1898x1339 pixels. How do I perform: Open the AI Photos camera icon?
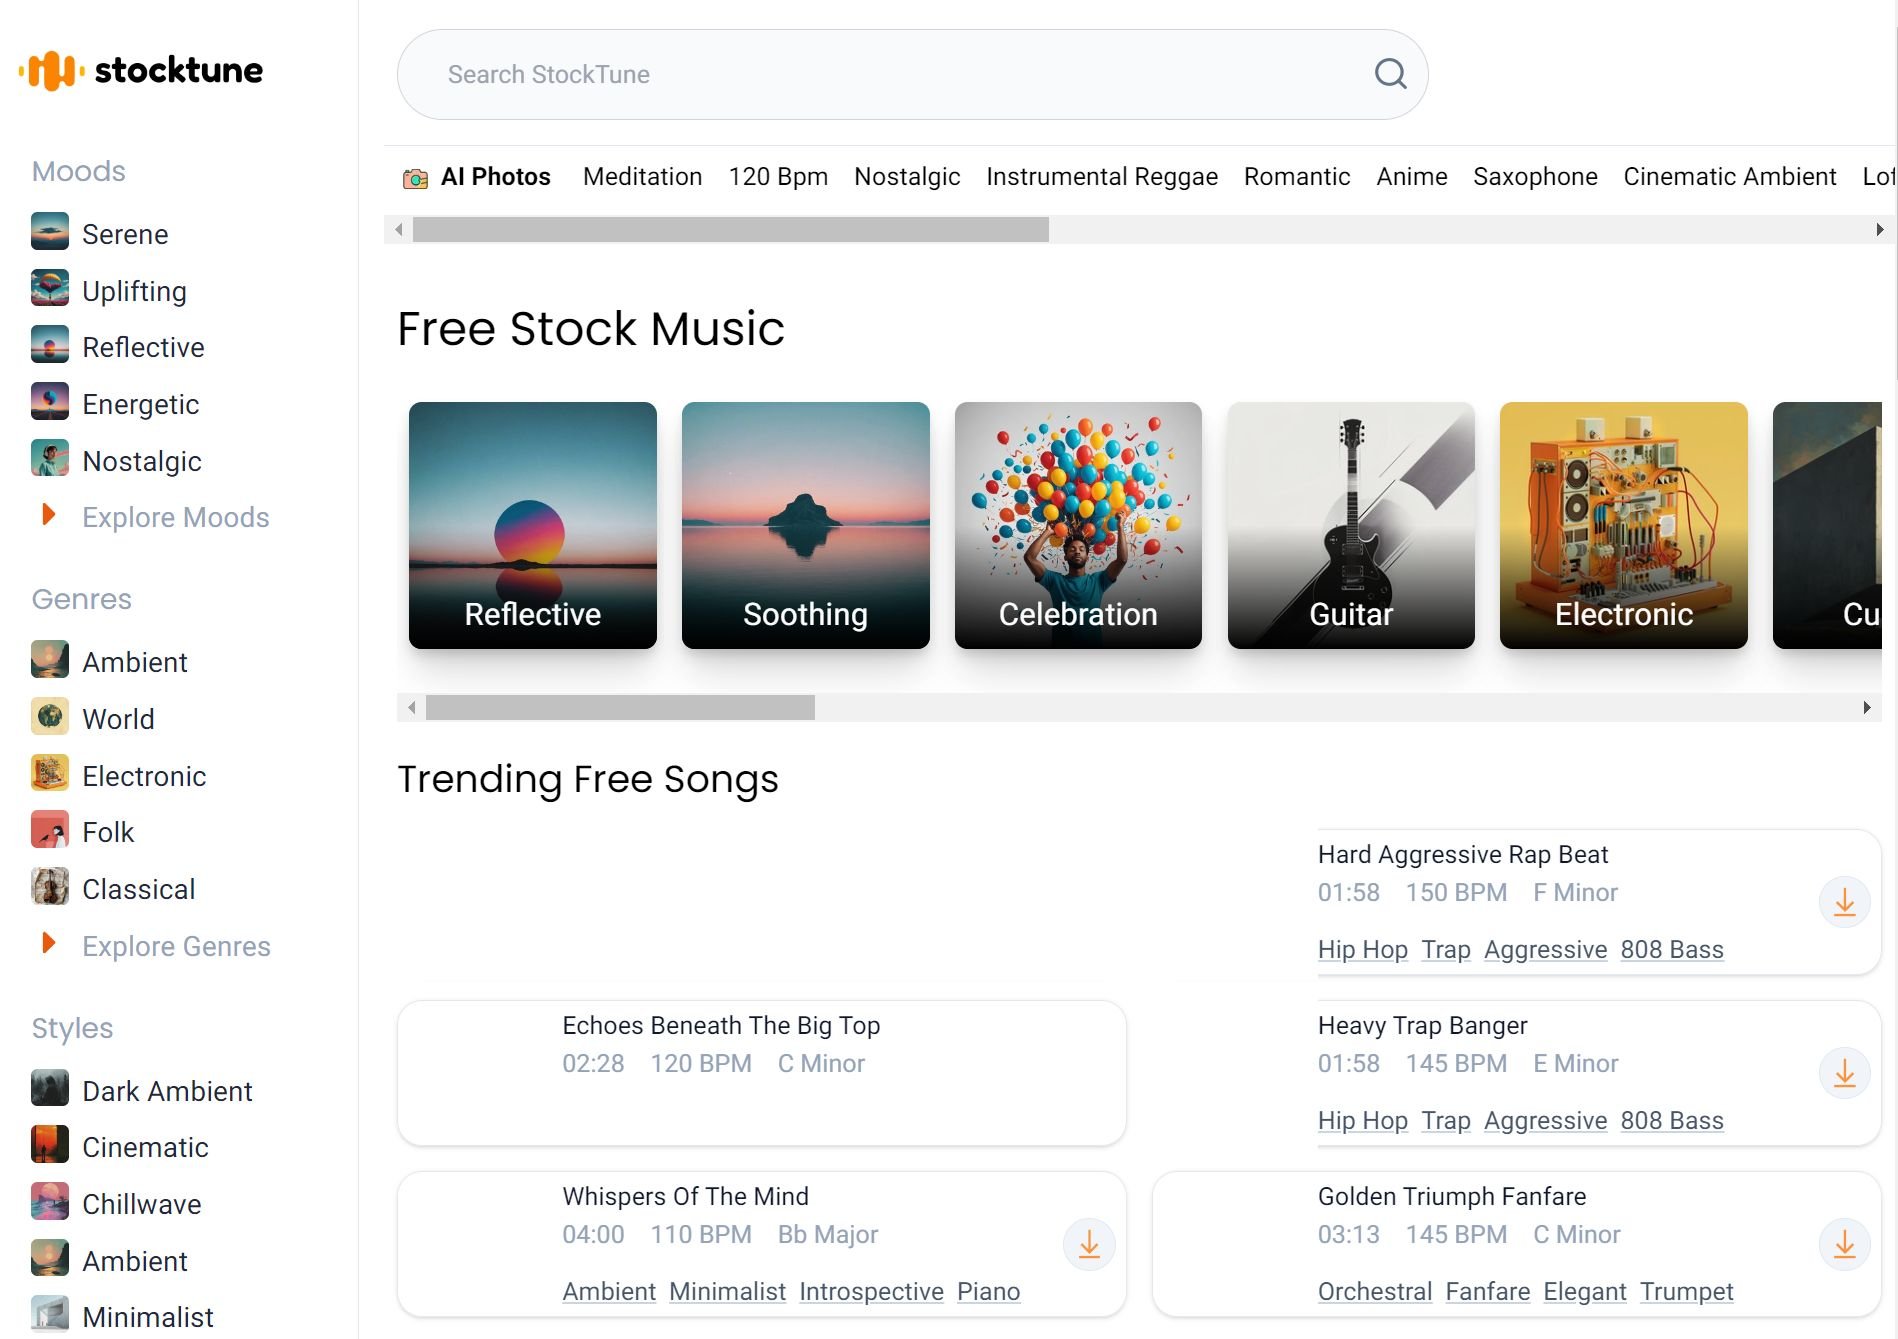point(415,178)
